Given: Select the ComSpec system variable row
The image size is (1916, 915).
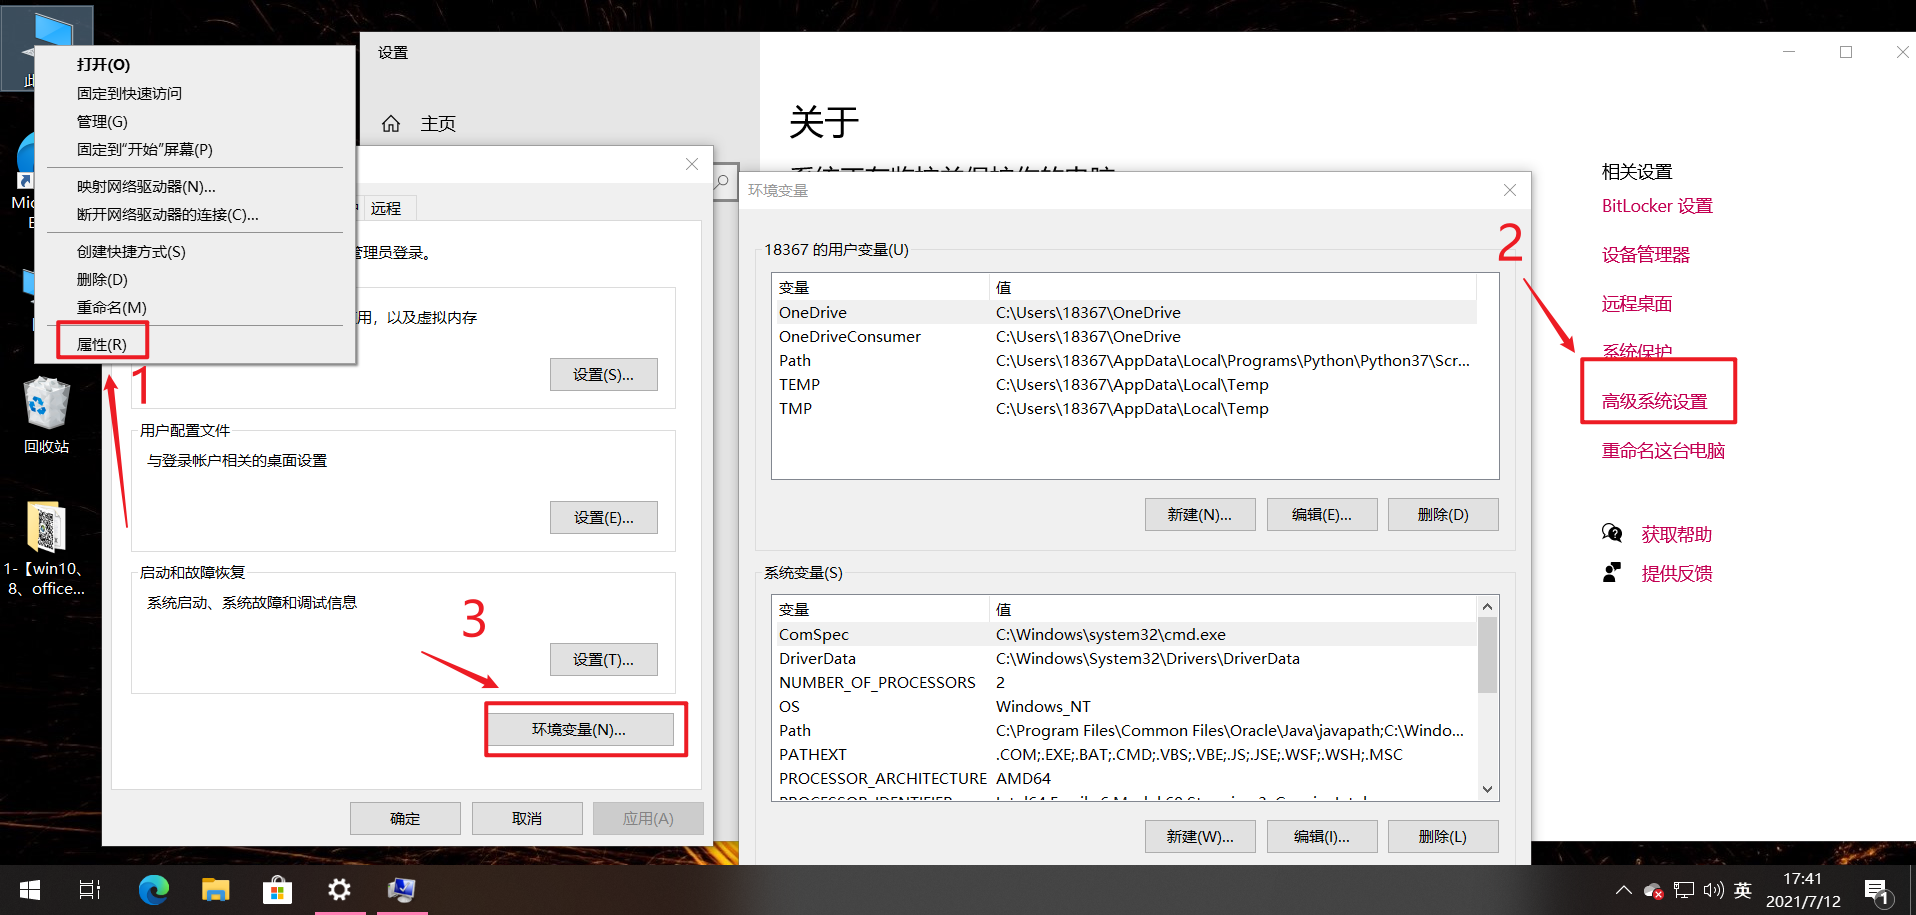Looking at the screenshot, I should (x=1125, y=634).
